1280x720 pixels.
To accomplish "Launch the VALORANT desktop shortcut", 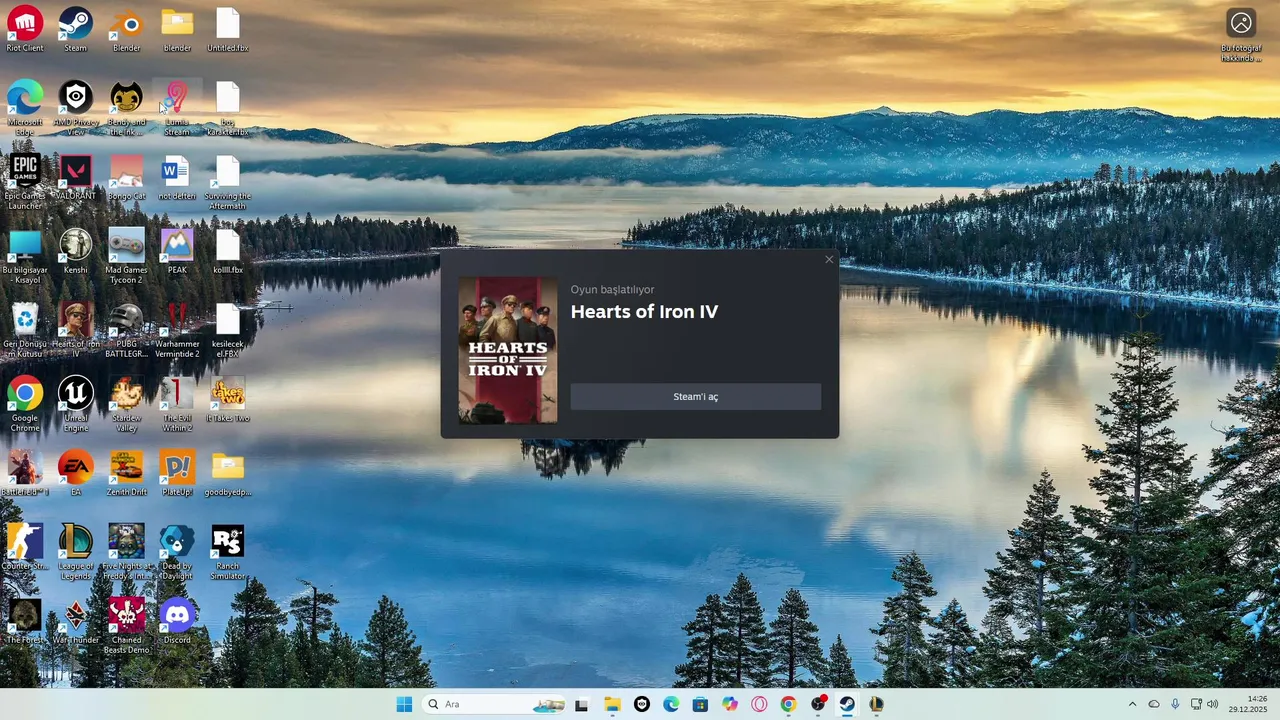I will (76, 178).
